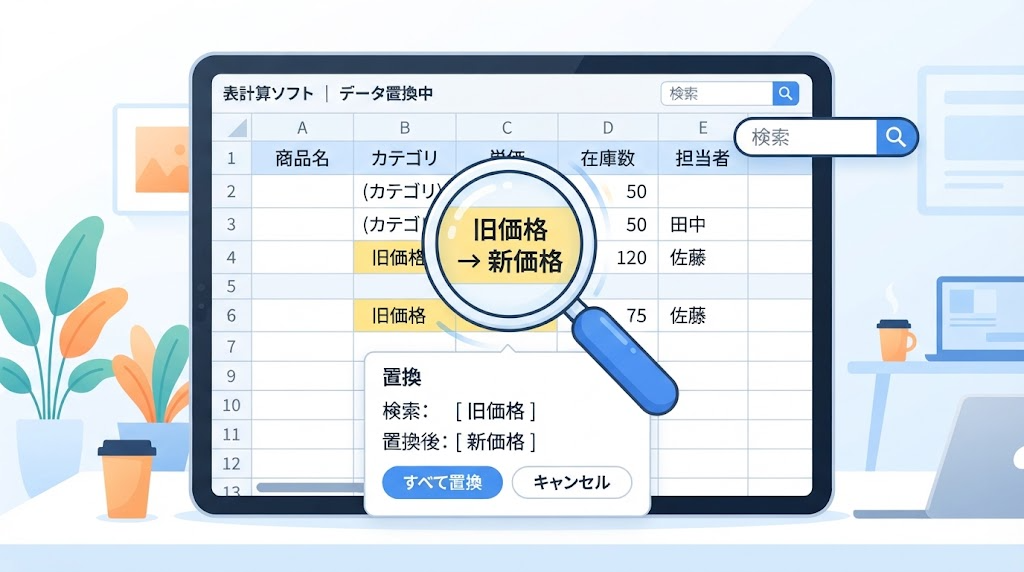
Task: Click the spreadsheet header search input field
Action: pos(717,93)
